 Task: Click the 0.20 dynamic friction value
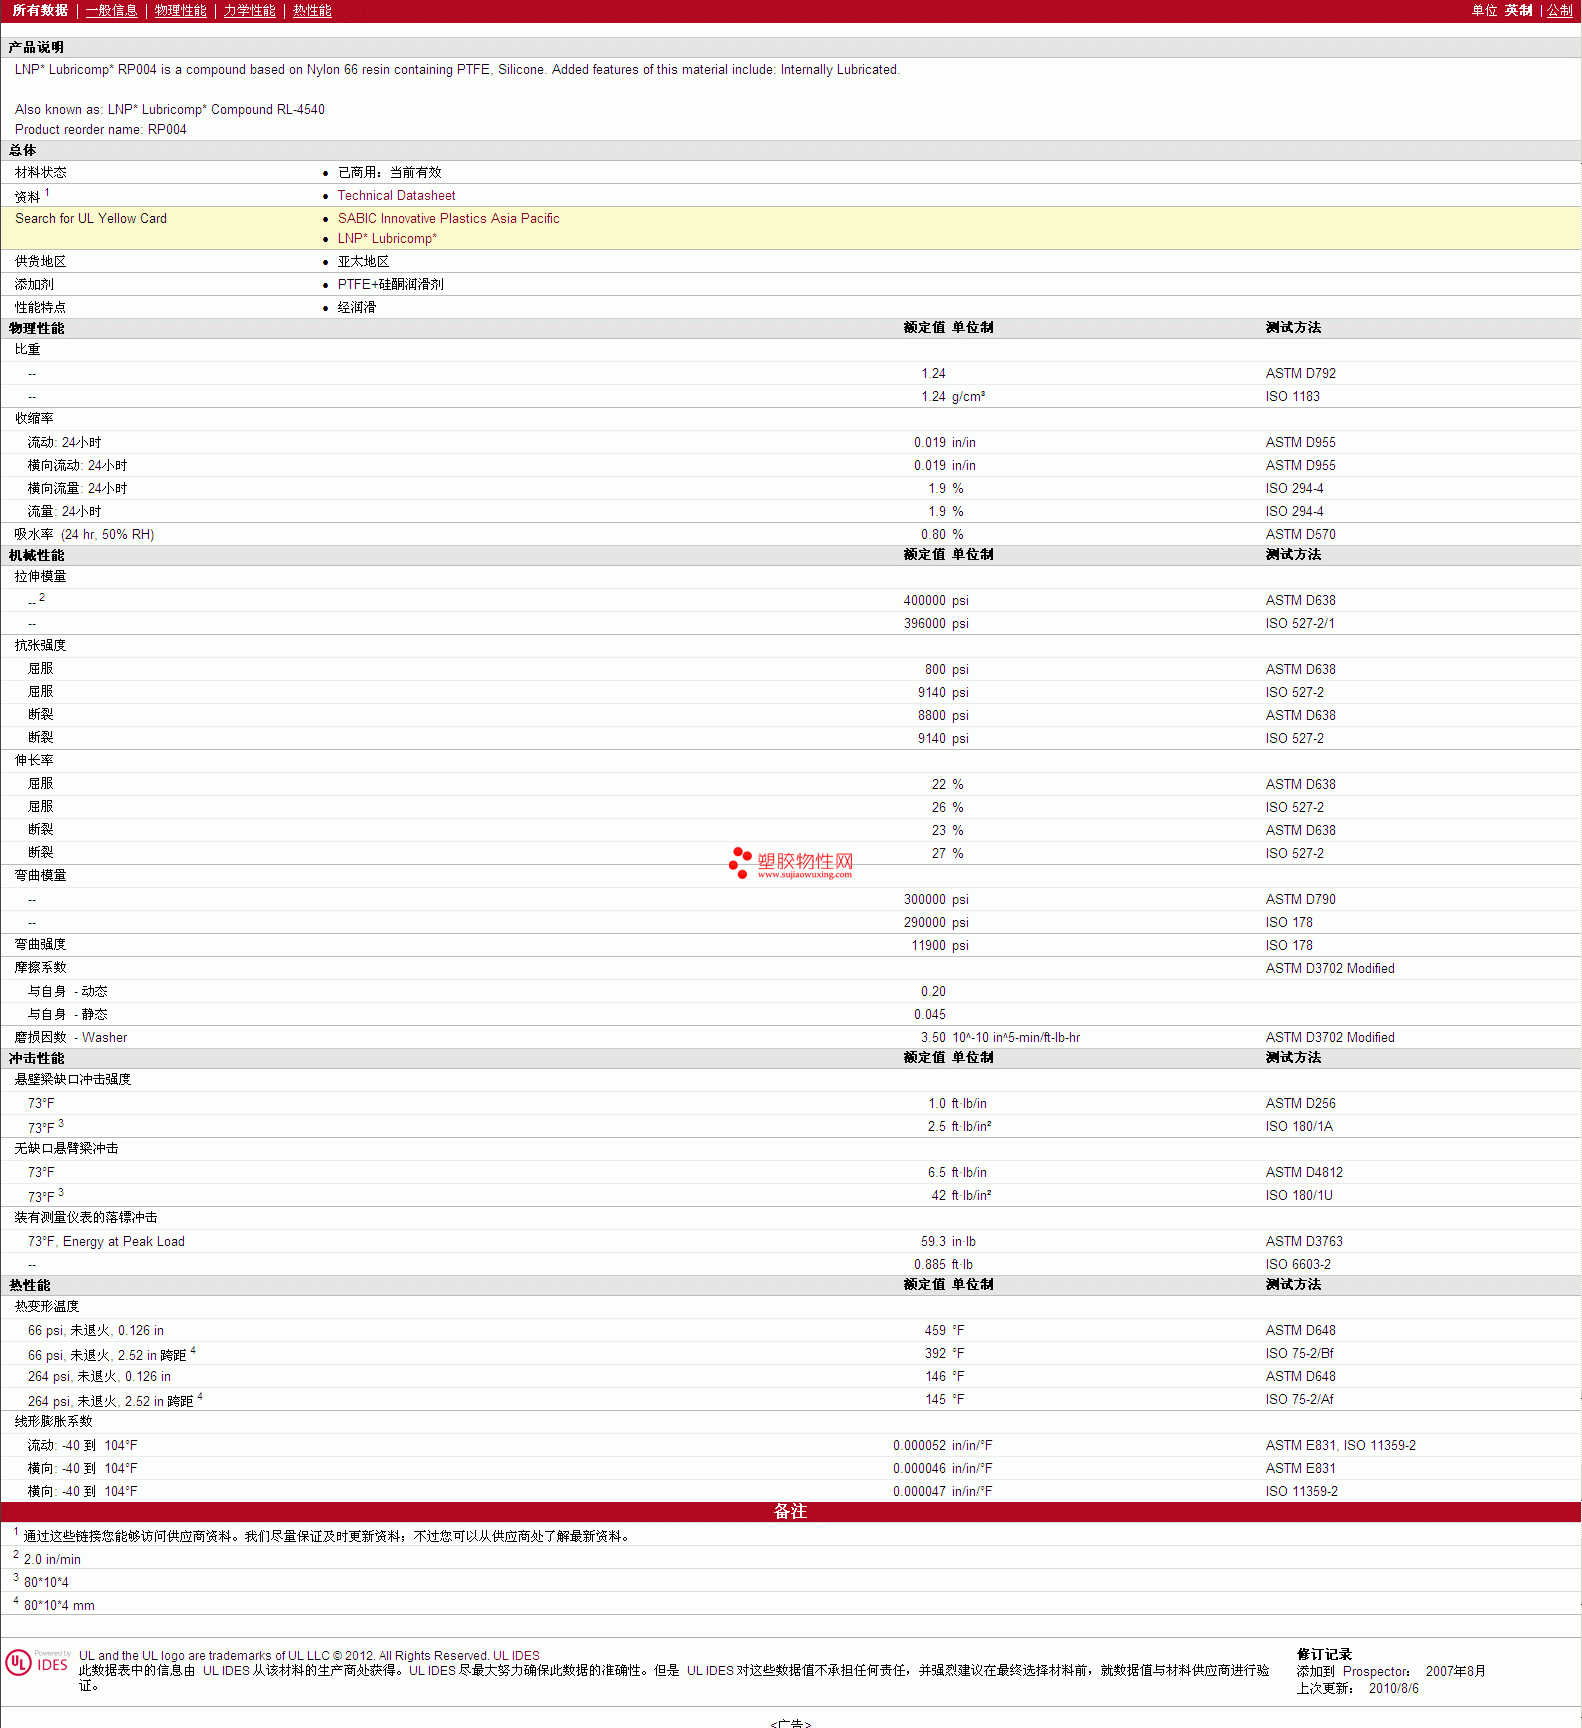(x=933, y=992)
